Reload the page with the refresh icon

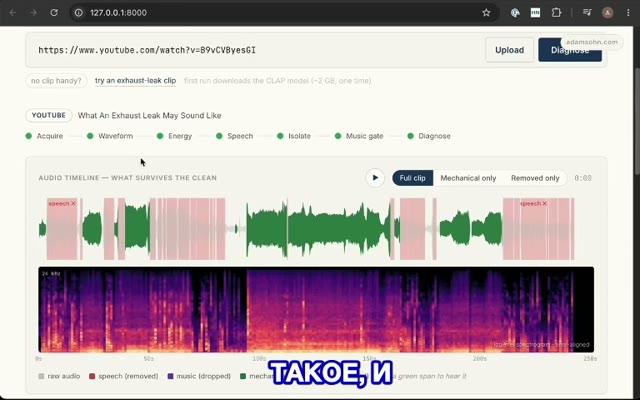click(x=54, y=13)
